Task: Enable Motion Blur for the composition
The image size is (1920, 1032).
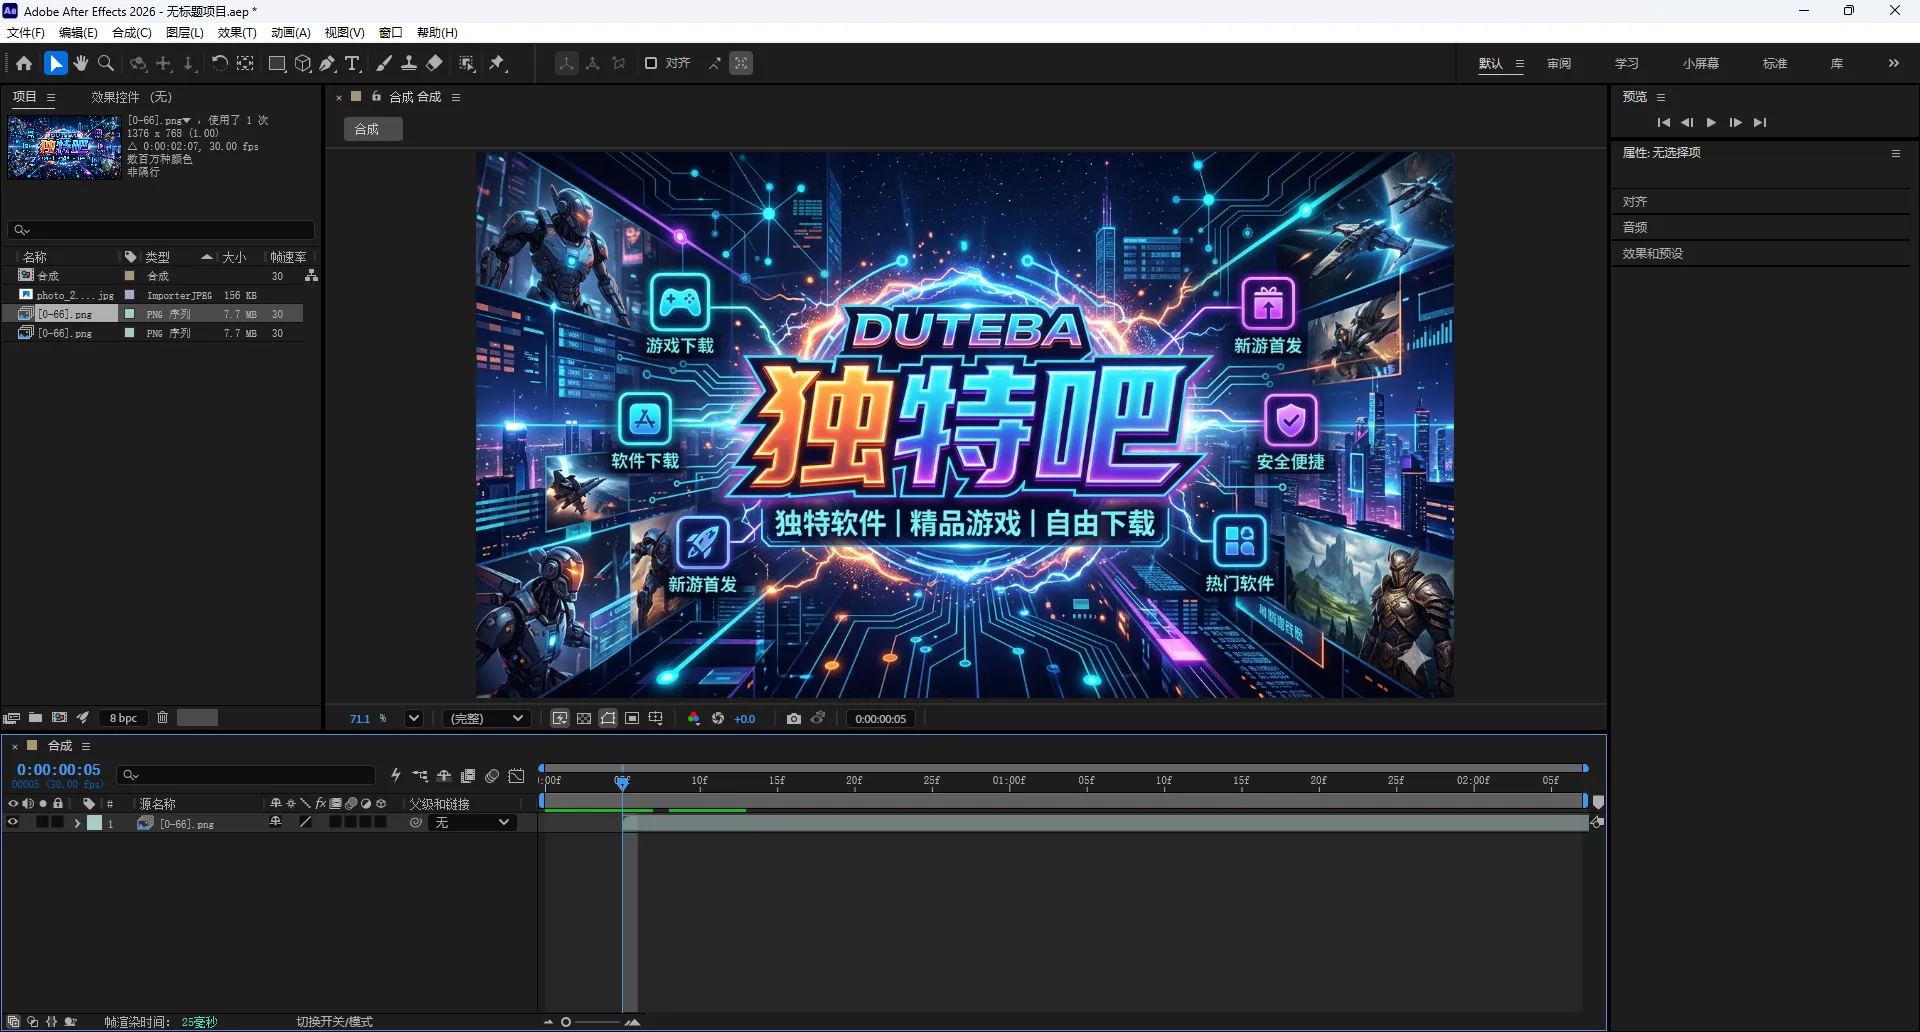Action: point(492,776)
